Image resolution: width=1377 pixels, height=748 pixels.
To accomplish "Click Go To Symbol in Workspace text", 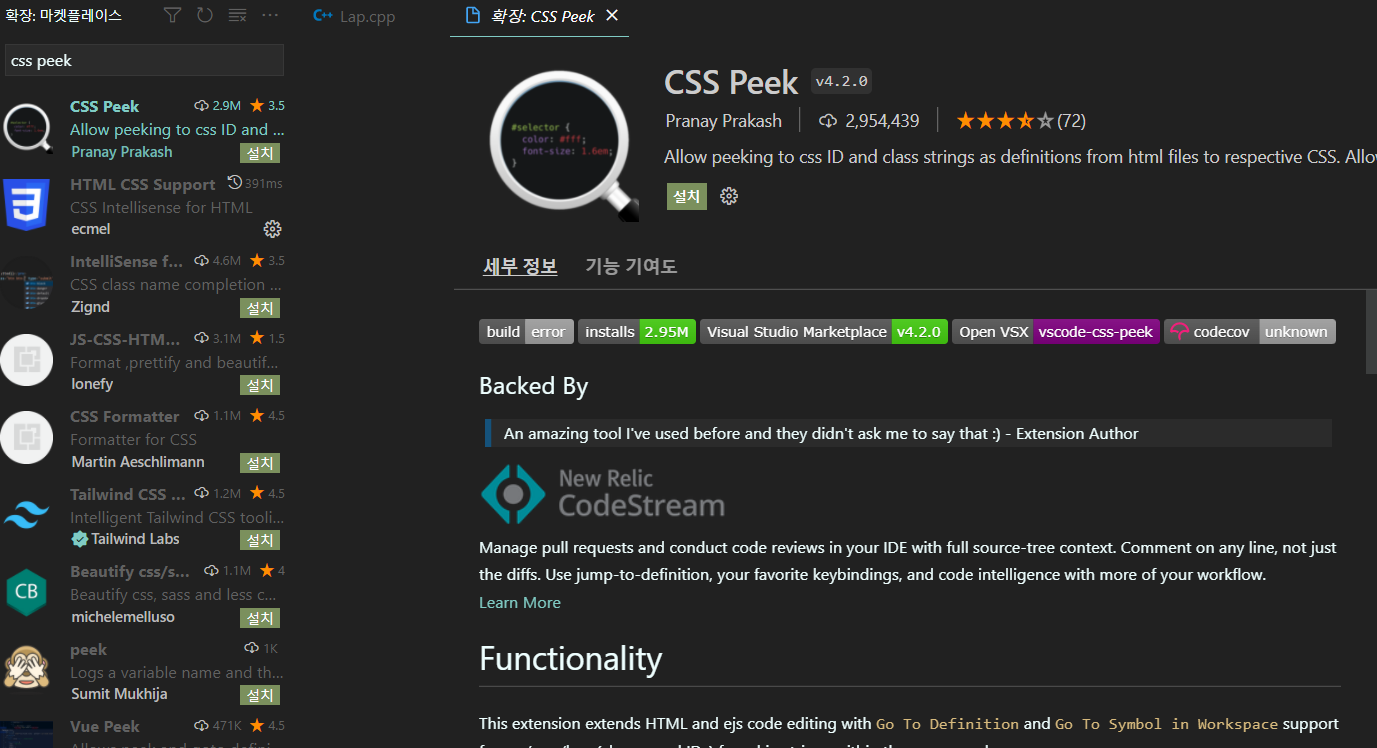I will coord(1166,724).
